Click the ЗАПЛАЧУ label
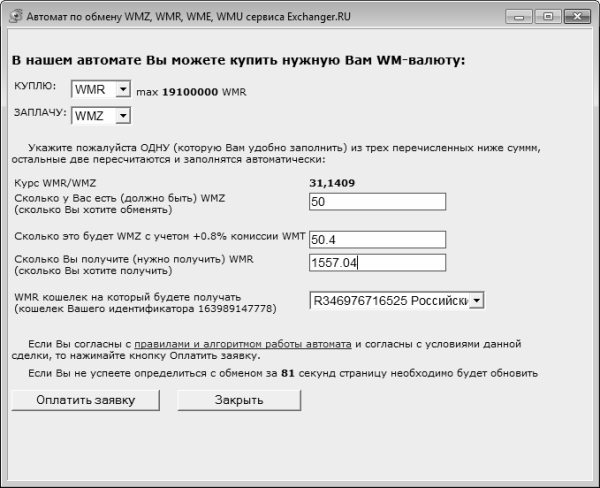The height and width of the screenshot is (488, 600). tap(39, 113)
